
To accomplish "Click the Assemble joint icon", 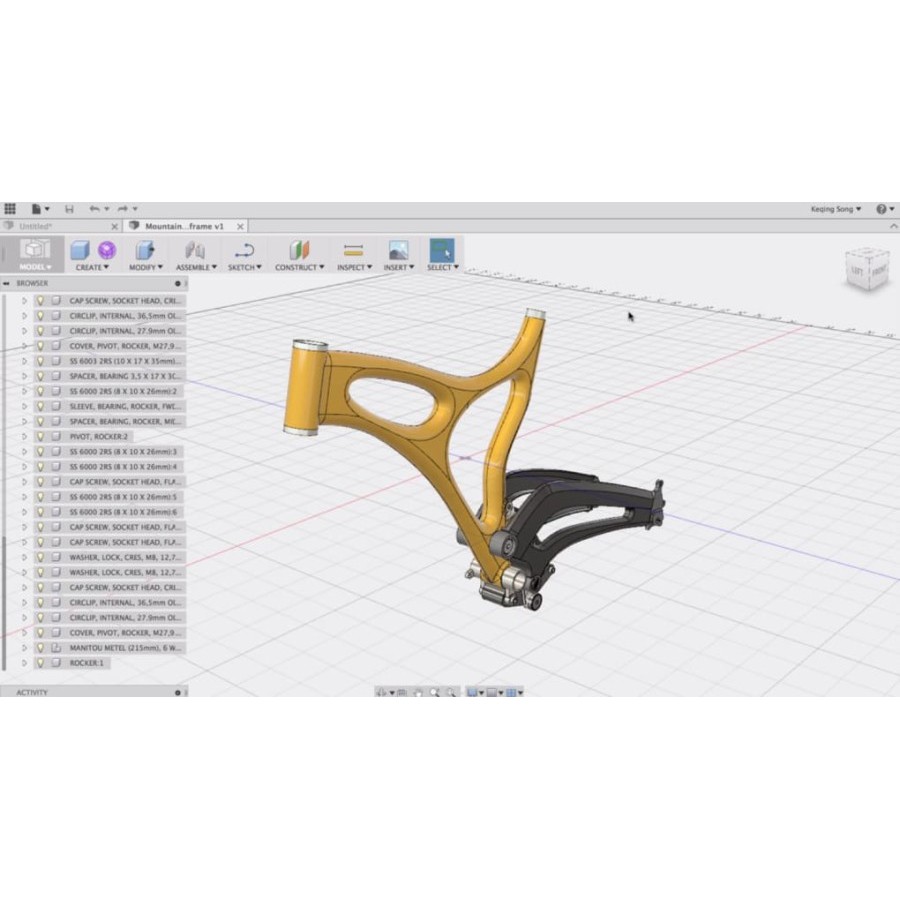I will pos(195,250).
